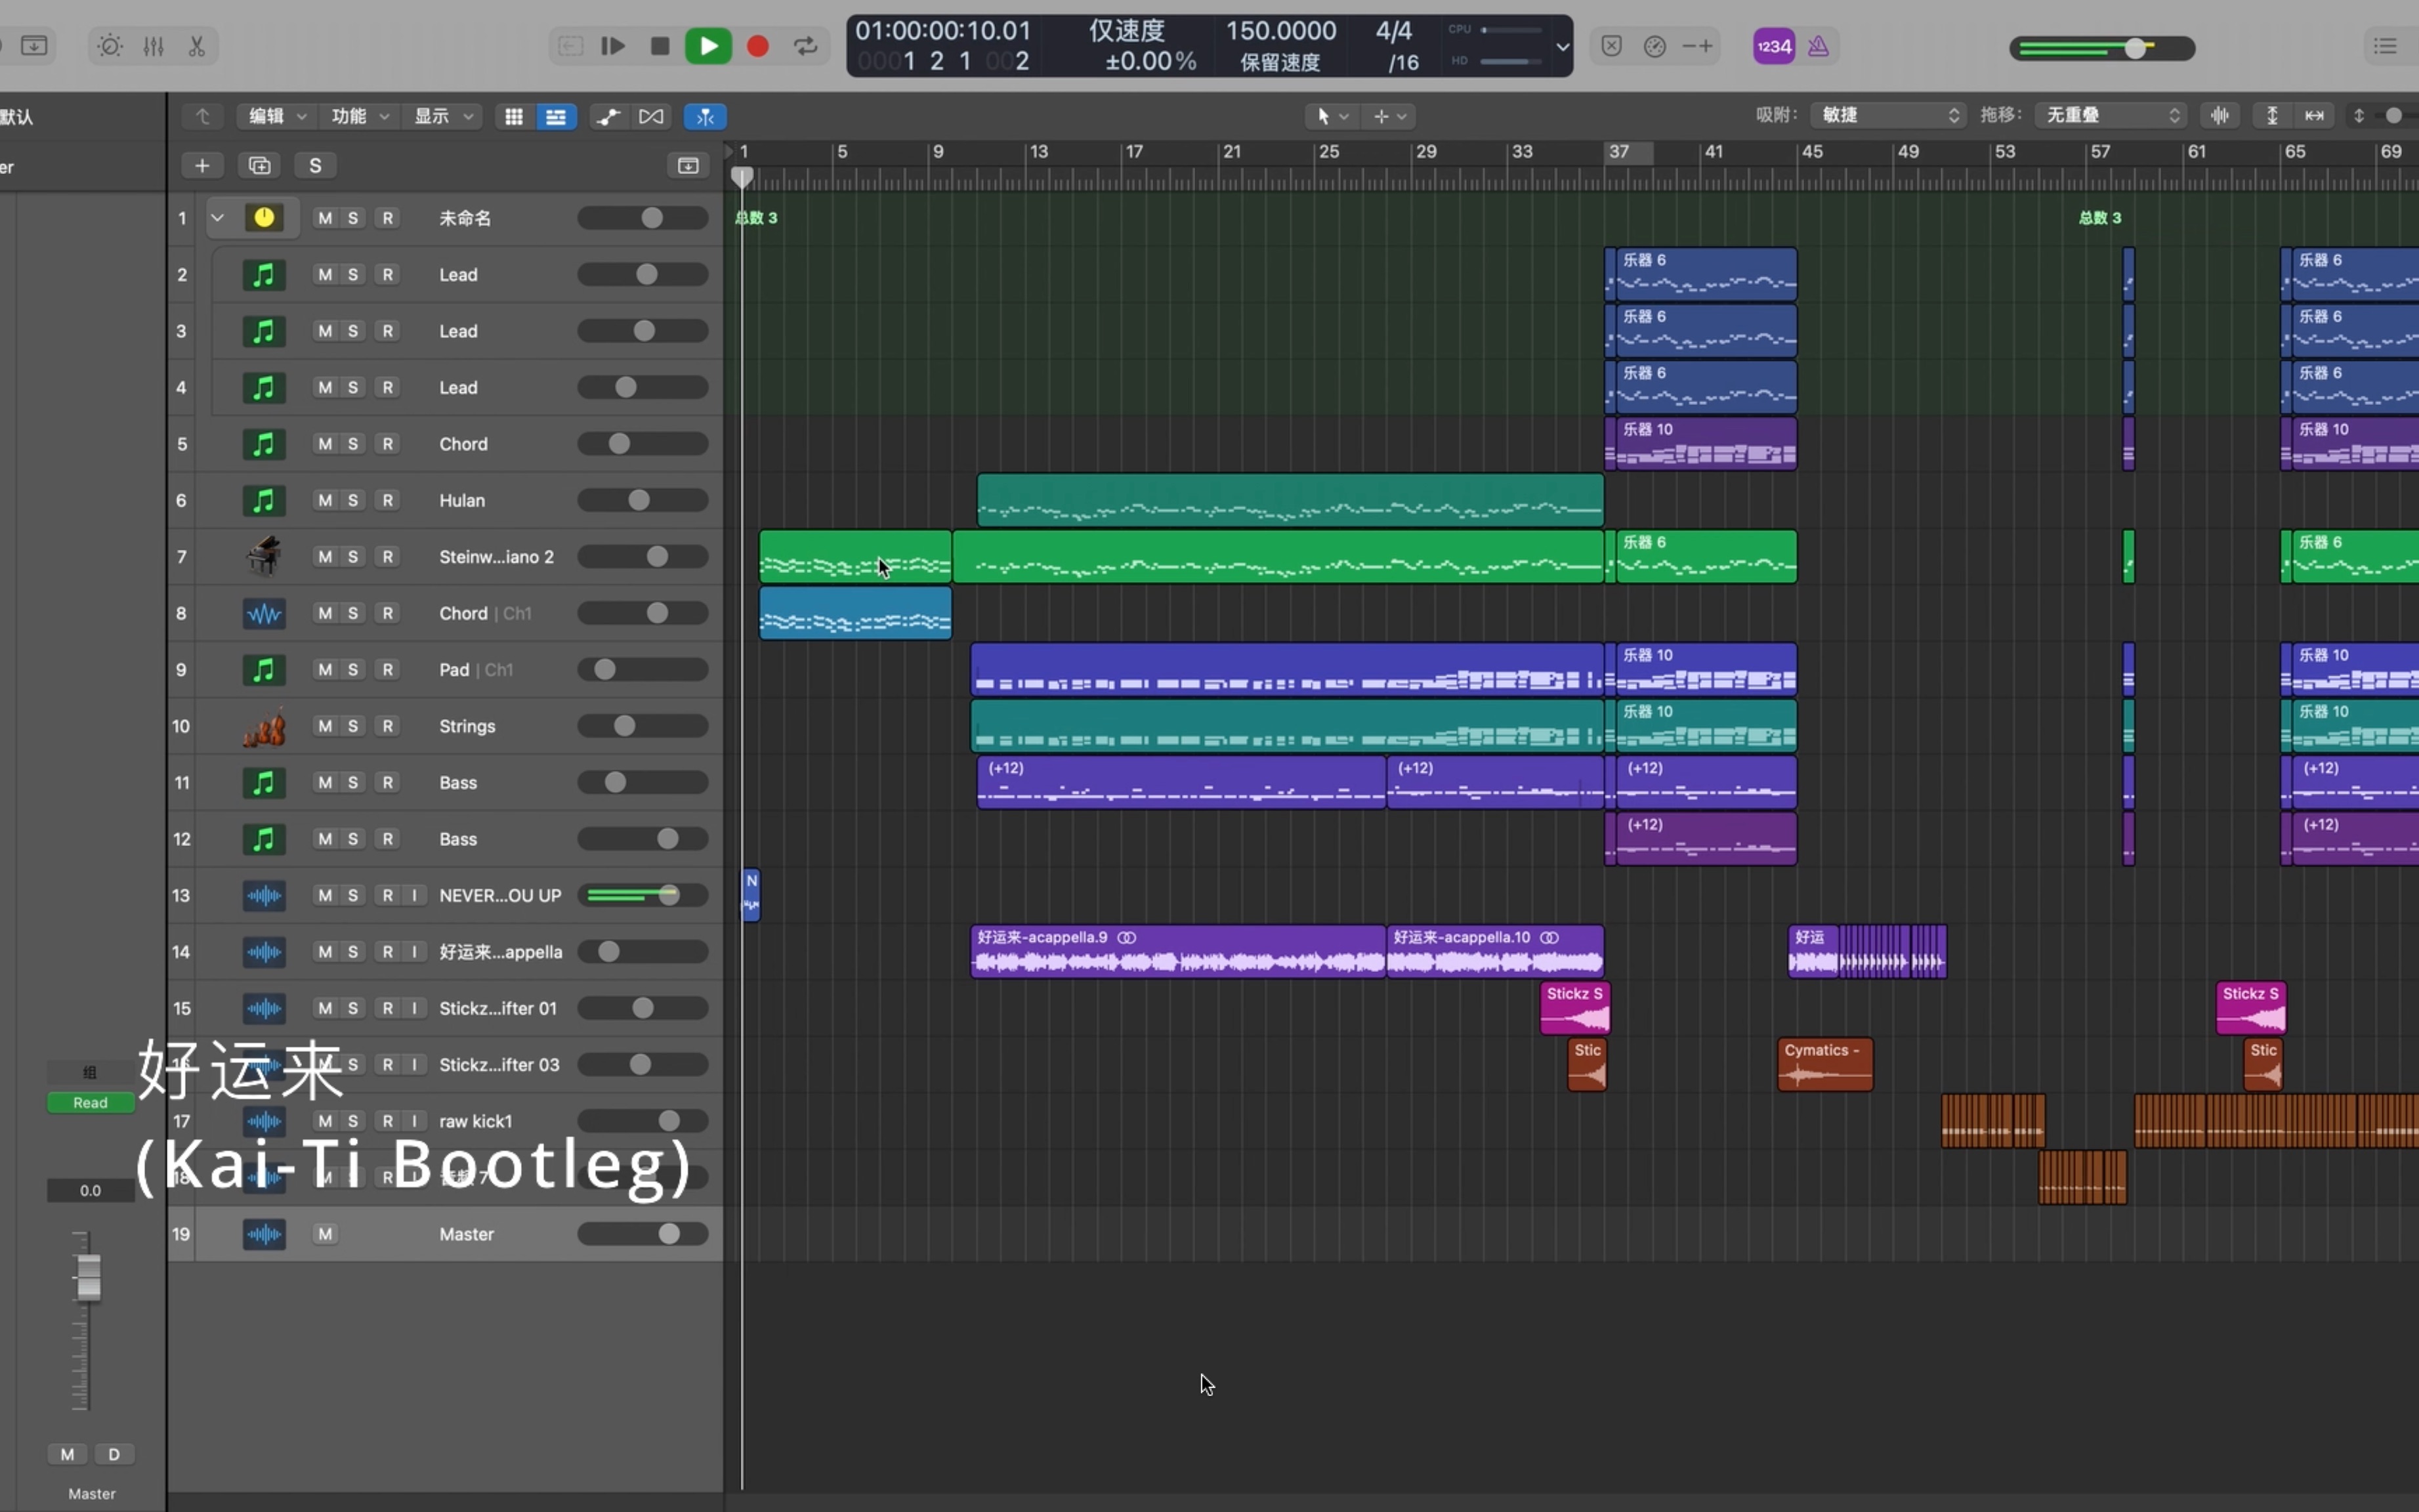
Task: Click the NEVER...OU UP track volume slider
Action: (x=643, y=895)
